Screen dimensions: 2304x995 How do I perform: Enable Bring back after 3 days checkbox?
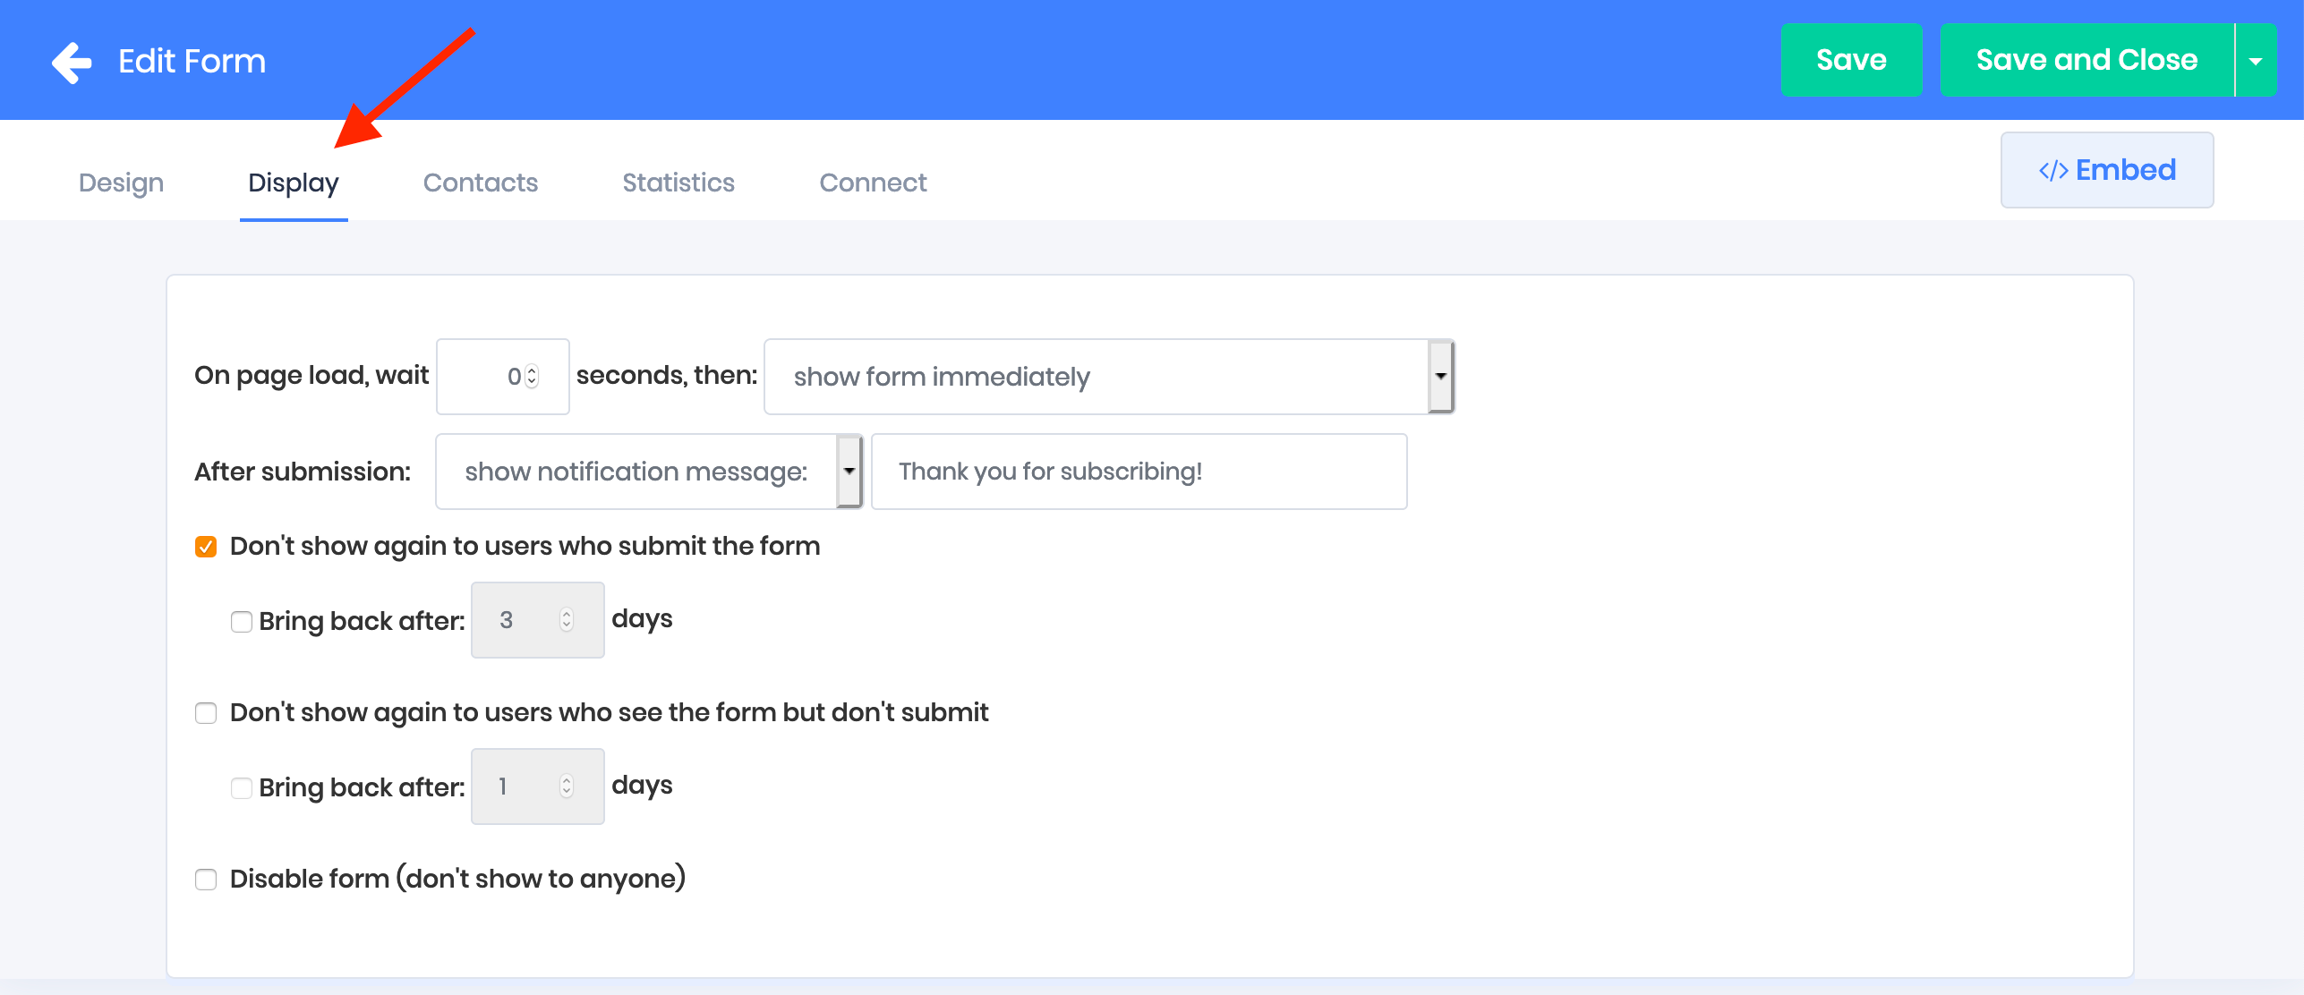coord(241,622)
